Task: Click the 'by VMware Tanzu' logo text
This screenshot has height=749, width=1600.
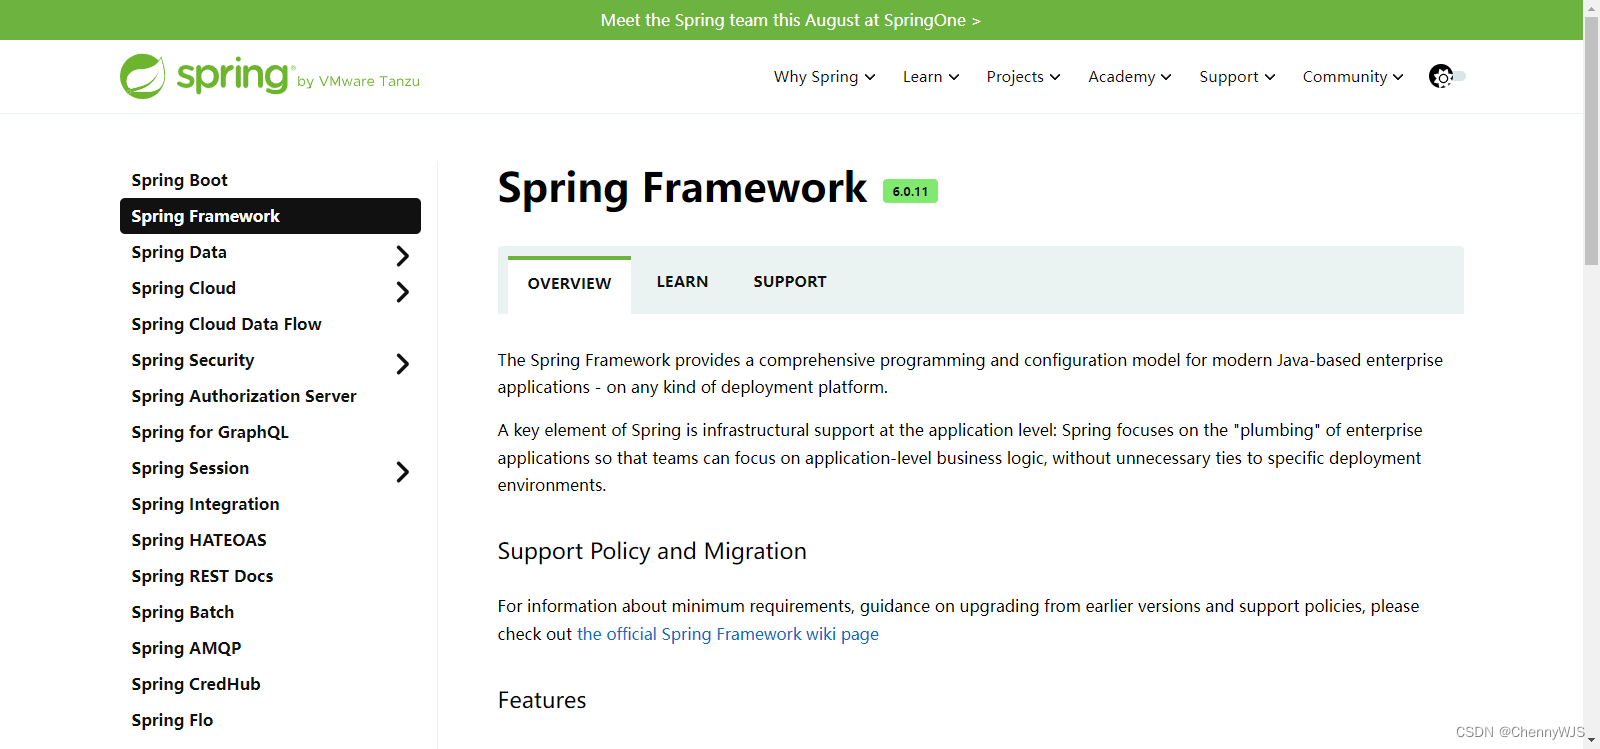Action: click(x=358, y=81)
